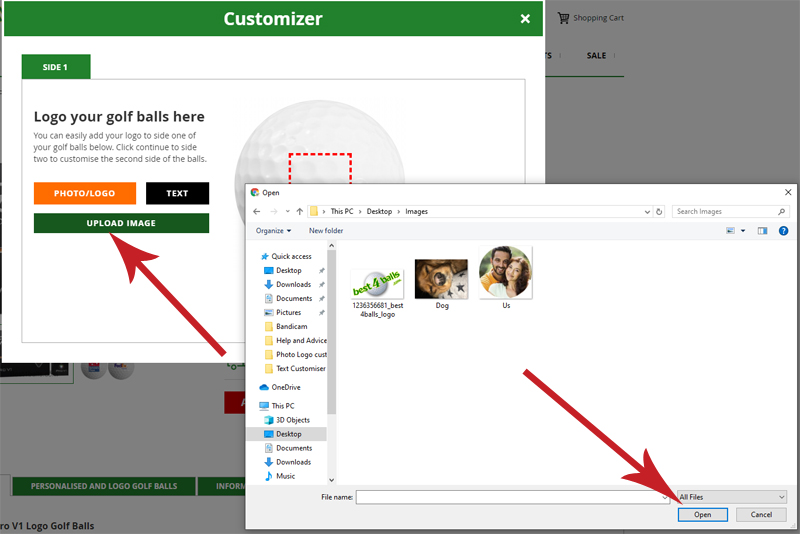Screen dimensions: 800x534
Task: Click the refresh button beside address bar
Action: pos(659,212)
